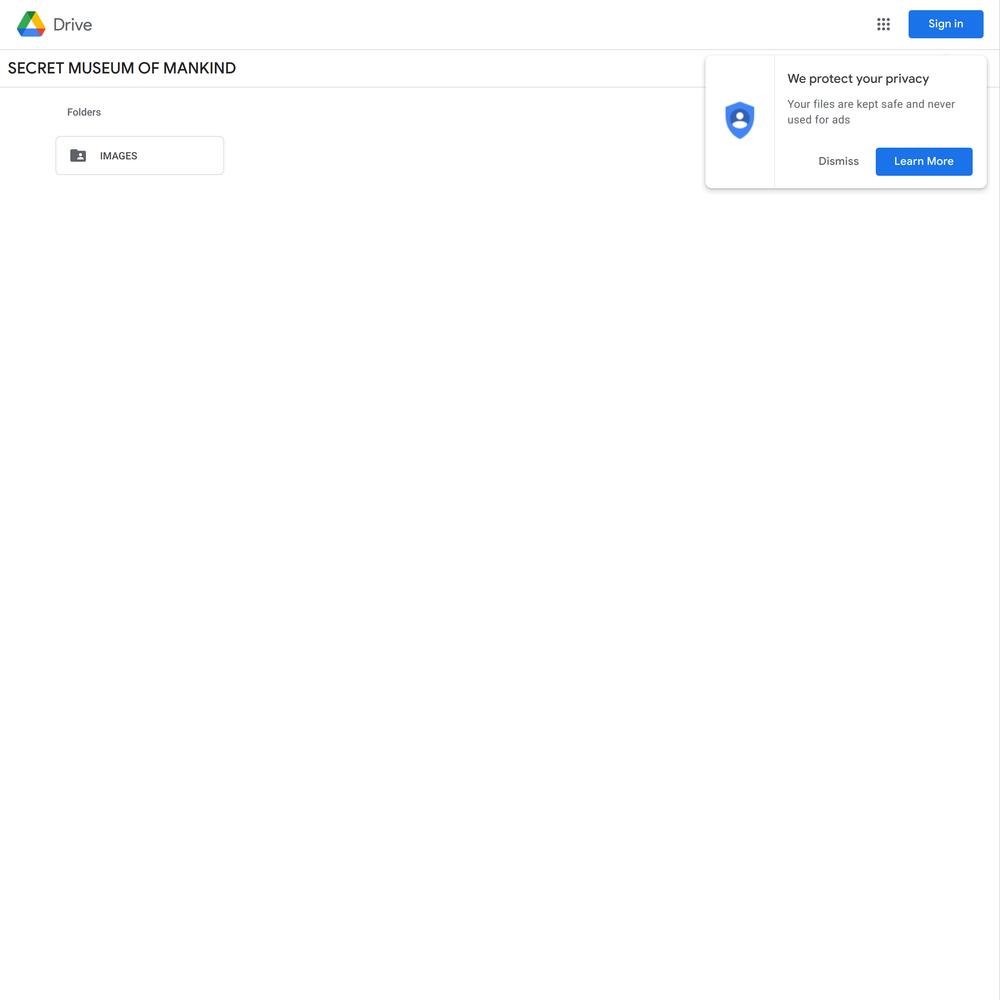Screen dimensions: 1000x1000
Task: Click the Folders section label
Action: [x=84, y=112]
